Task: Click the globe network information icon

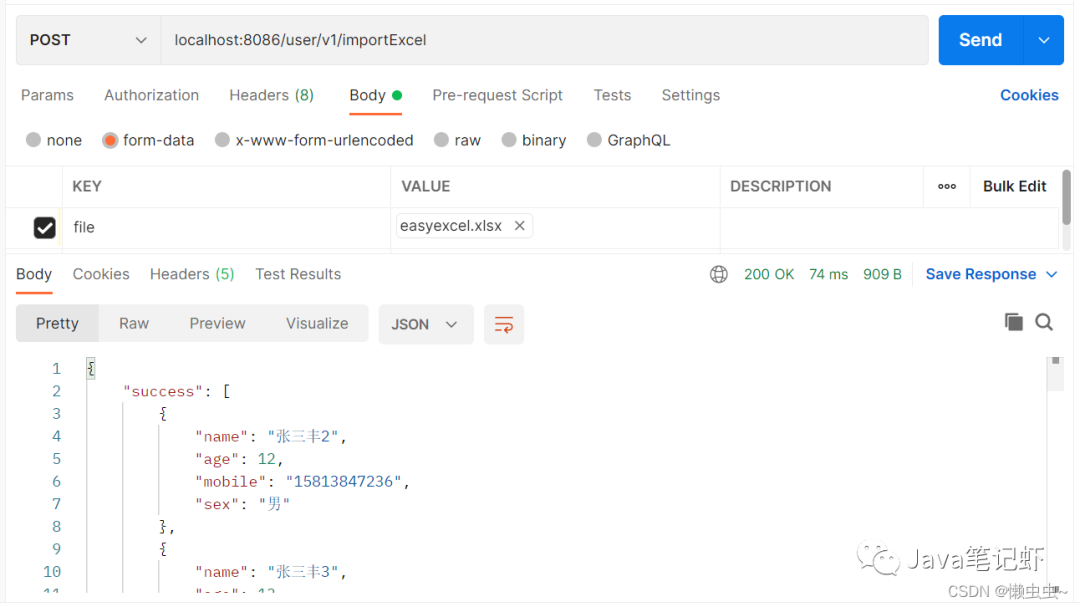Action: click(718, 275)
